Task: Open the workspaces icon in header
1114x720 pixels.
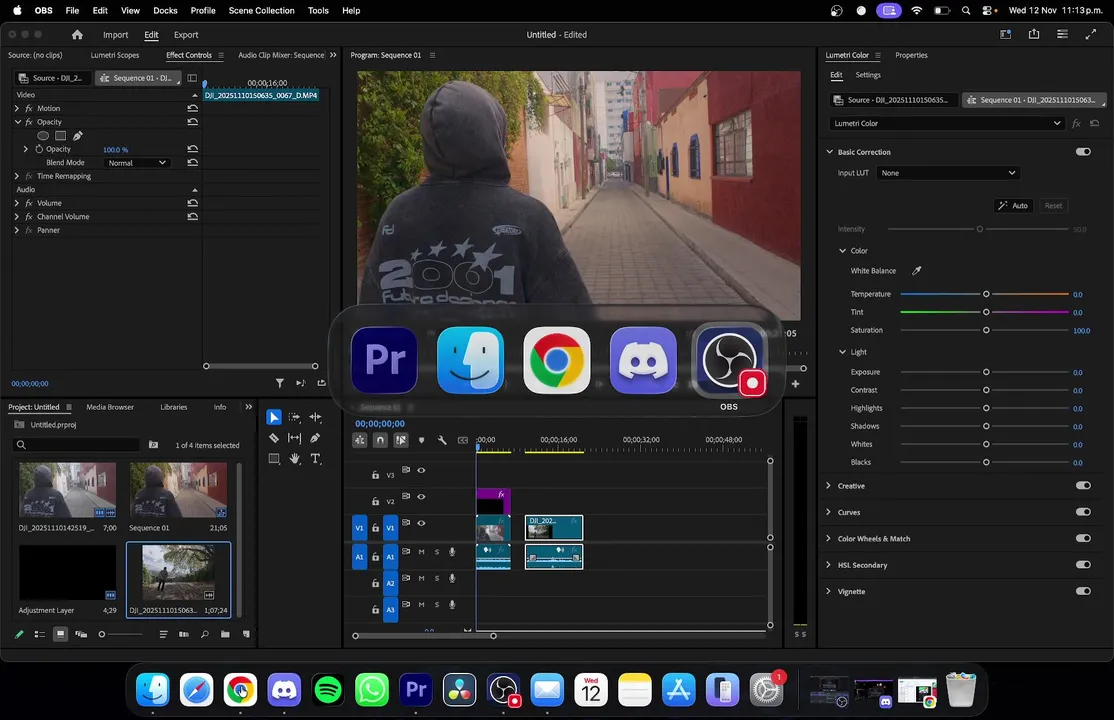Action: click(x=1005, y=34)
